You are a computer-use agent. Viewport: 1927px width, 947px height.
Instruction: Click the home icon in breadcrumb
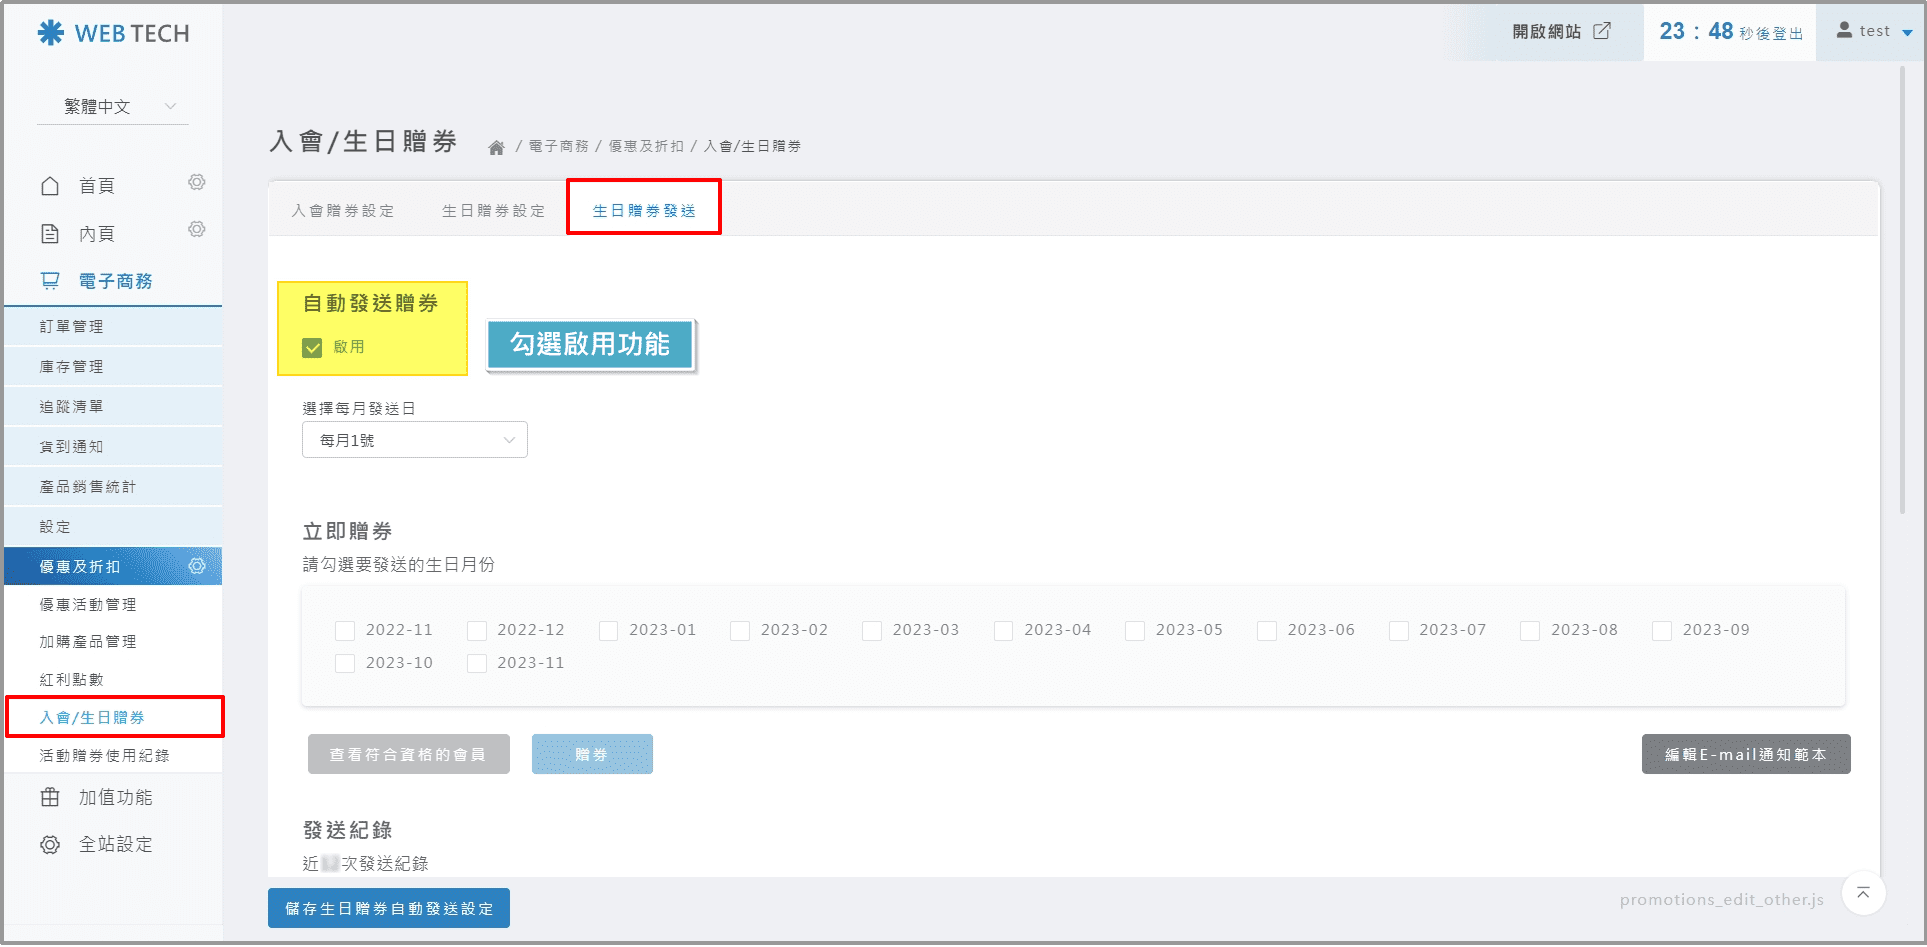pyautogui.click(x=496, y=148)
